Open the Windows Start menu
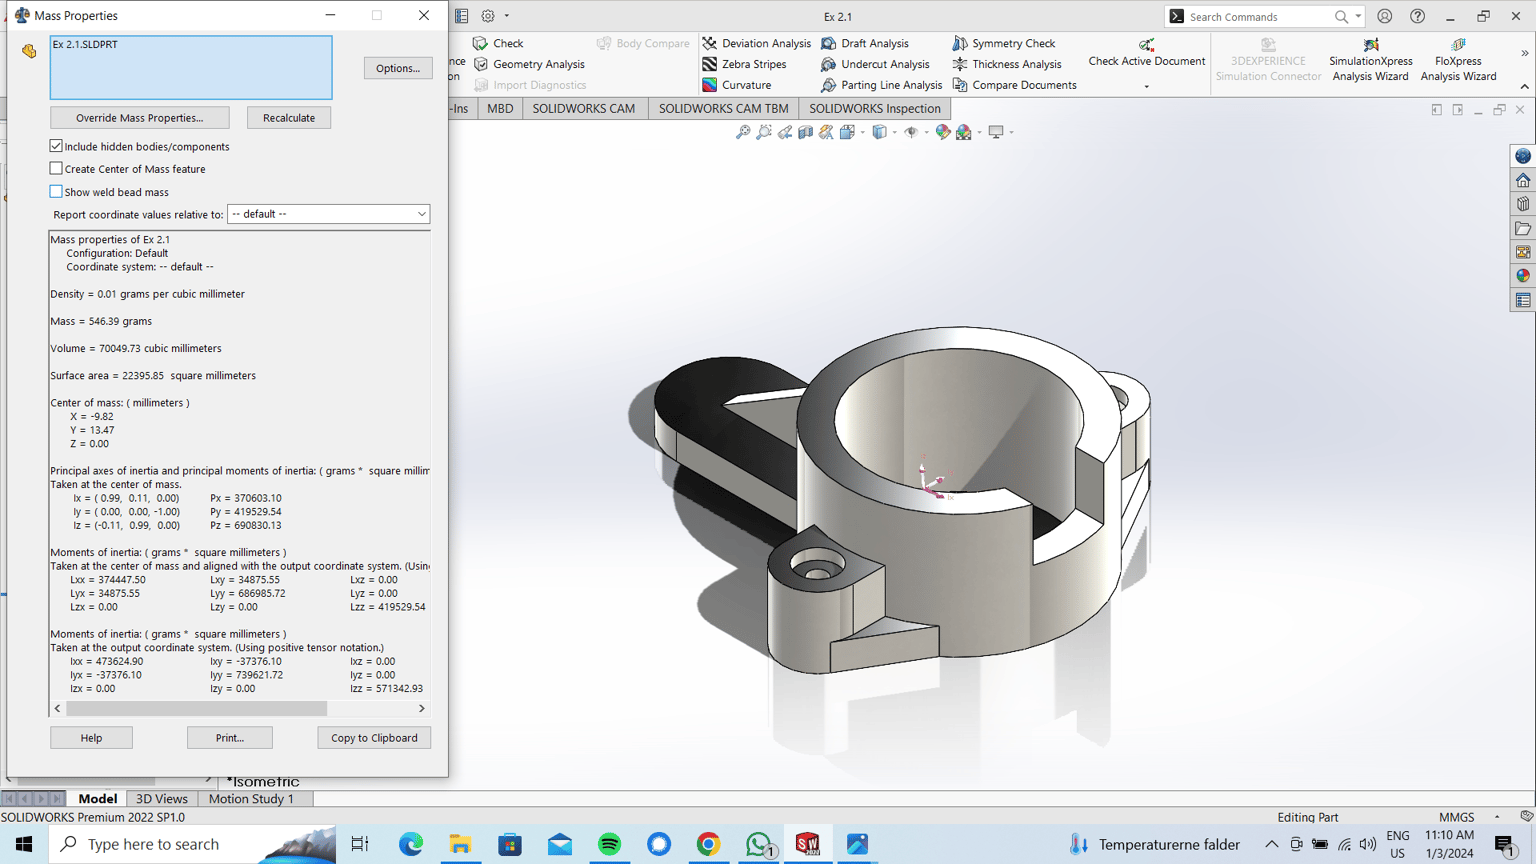 24,844
